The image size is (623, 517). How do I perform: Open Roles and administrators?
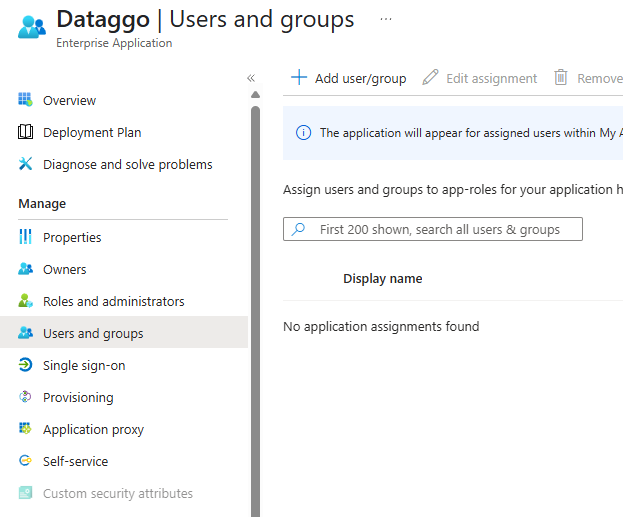coord(114,301)
